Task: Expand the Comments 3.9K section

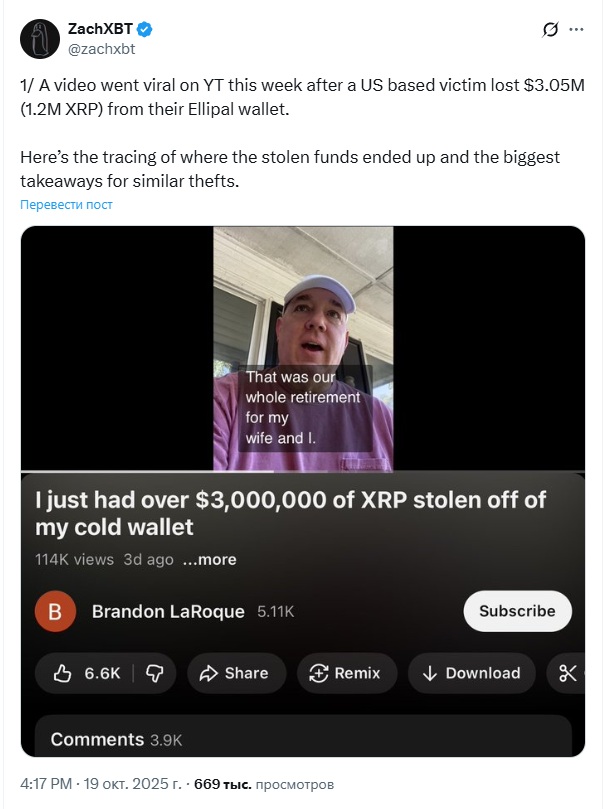Action: pyautogui.click(x=116, y=739)
